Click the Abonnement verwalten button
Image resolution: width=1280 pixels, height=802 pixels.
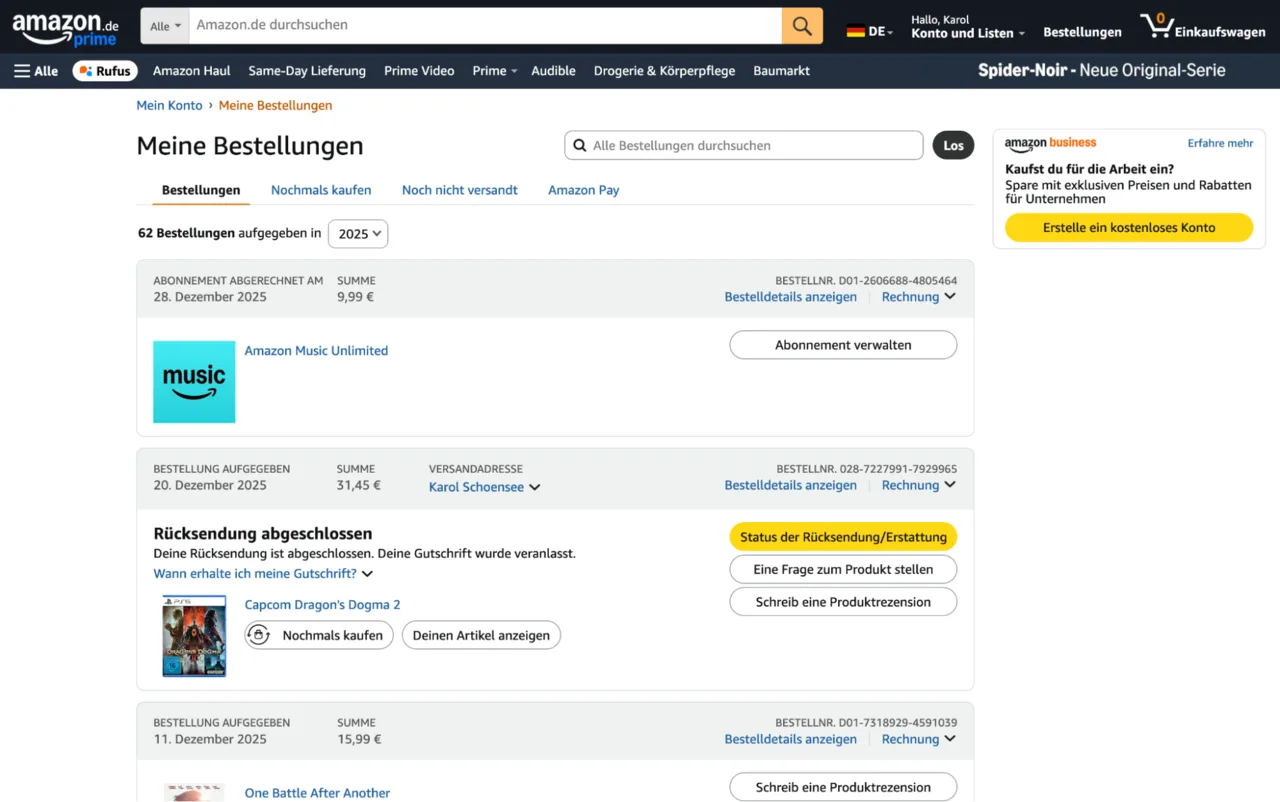point(843,345)
